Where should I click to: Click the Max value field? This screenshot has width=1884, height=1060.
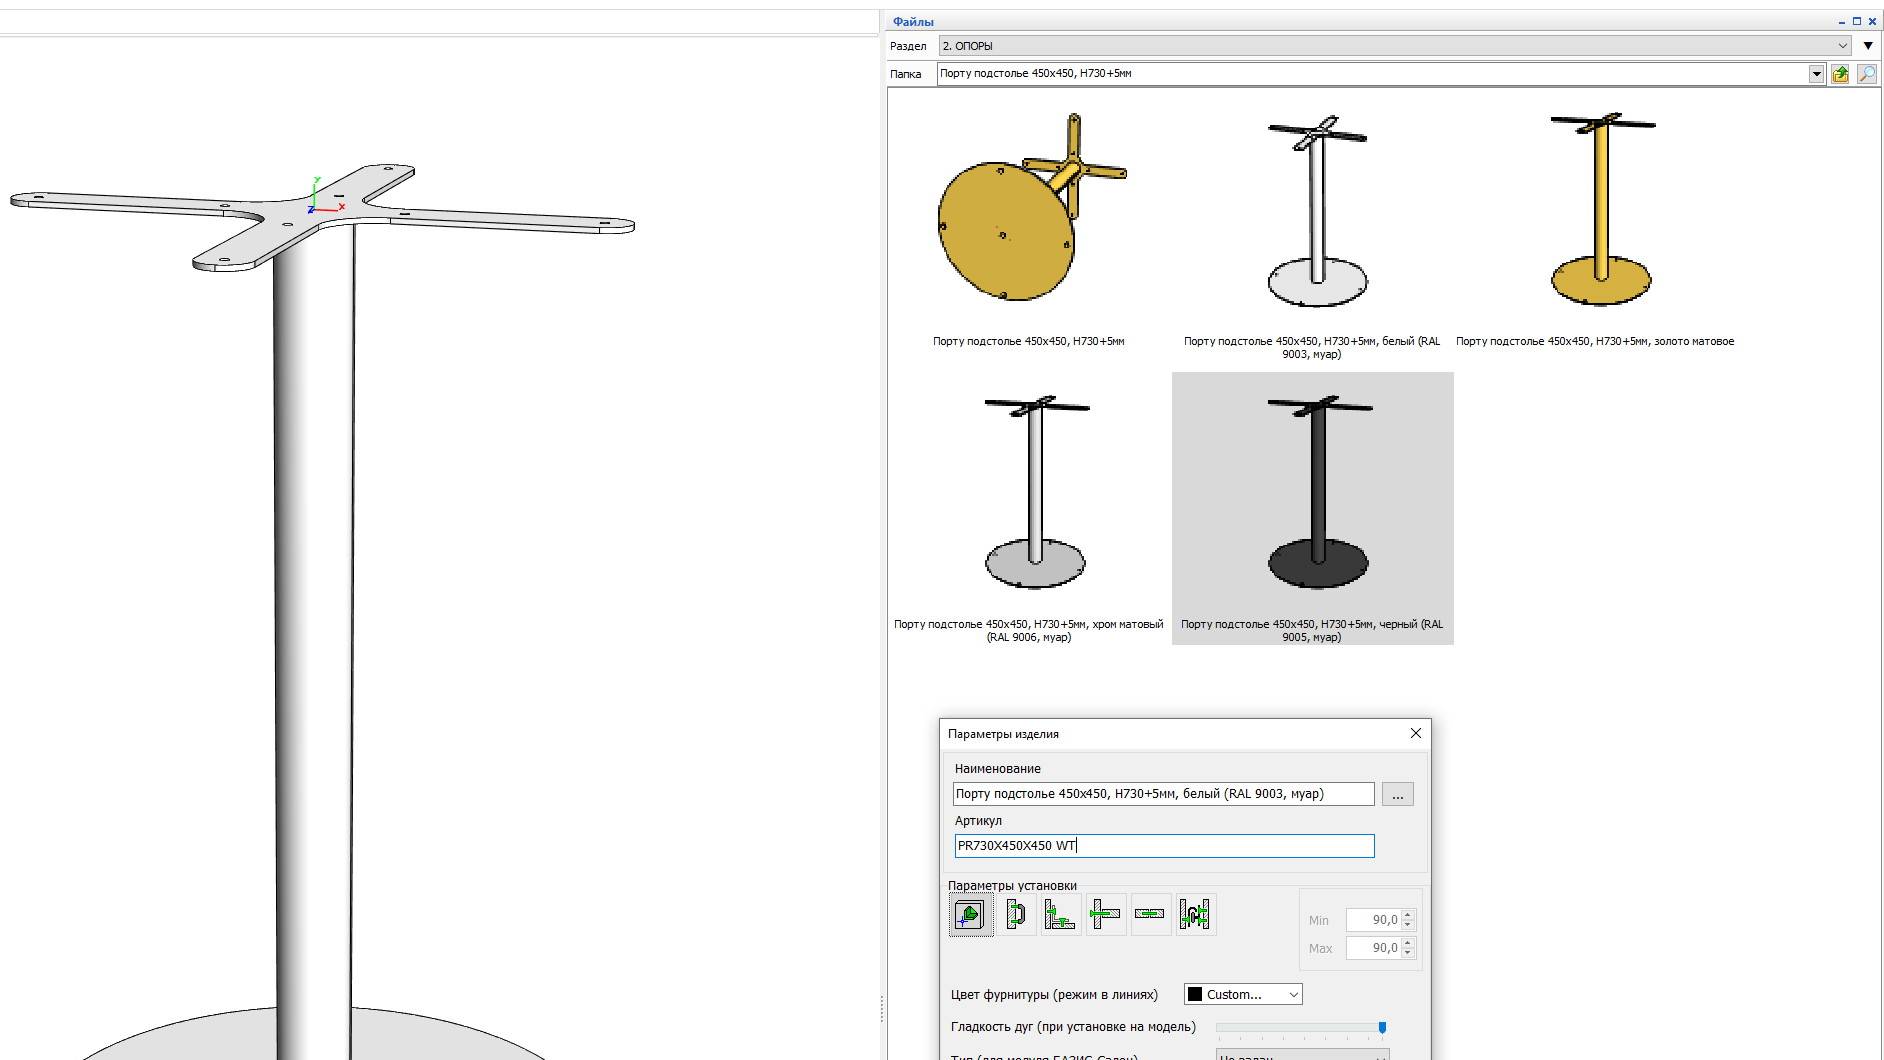(x=1374, y=948)
